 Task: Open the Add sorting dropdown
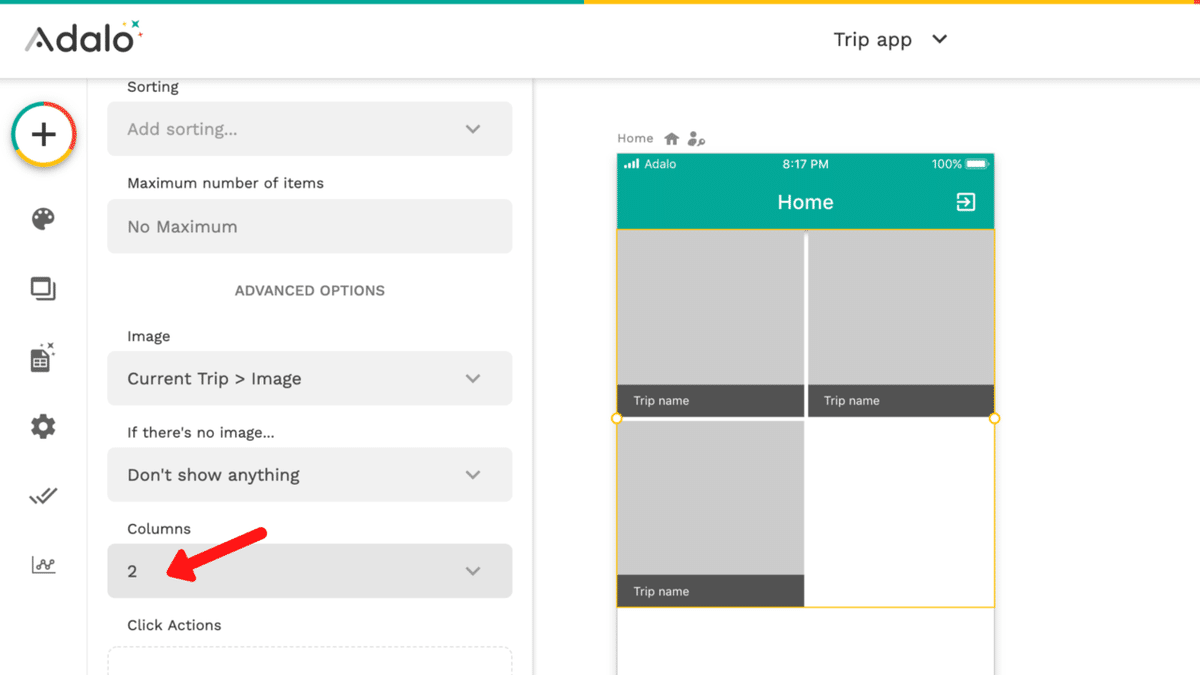click(x=310, y=129)
